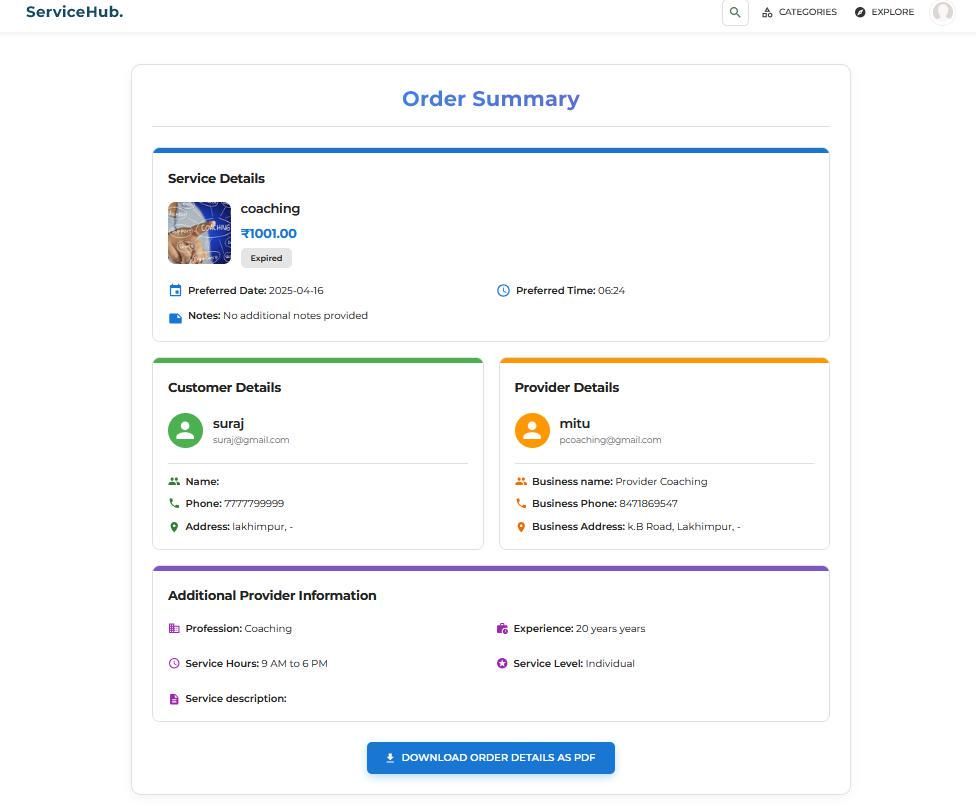This screenshot has height=811, width=976.
Task: Click the service level value Individual
Action: click(x=610, y=663)
